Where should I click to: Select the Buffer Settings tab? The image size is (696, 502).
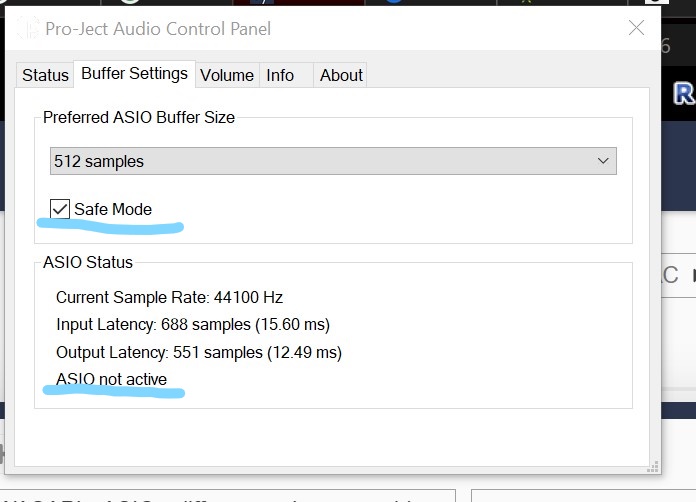click(x=134, y=74)
